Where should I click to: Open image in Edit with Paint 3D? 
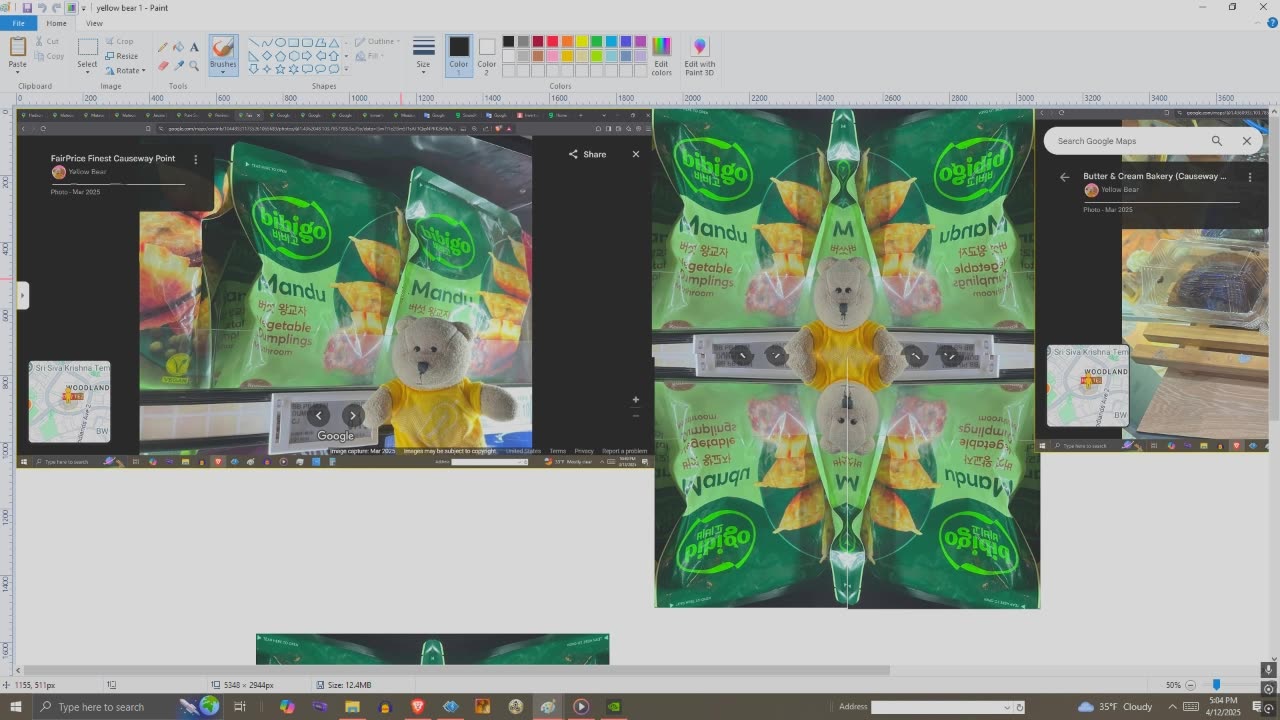point(699,57)
